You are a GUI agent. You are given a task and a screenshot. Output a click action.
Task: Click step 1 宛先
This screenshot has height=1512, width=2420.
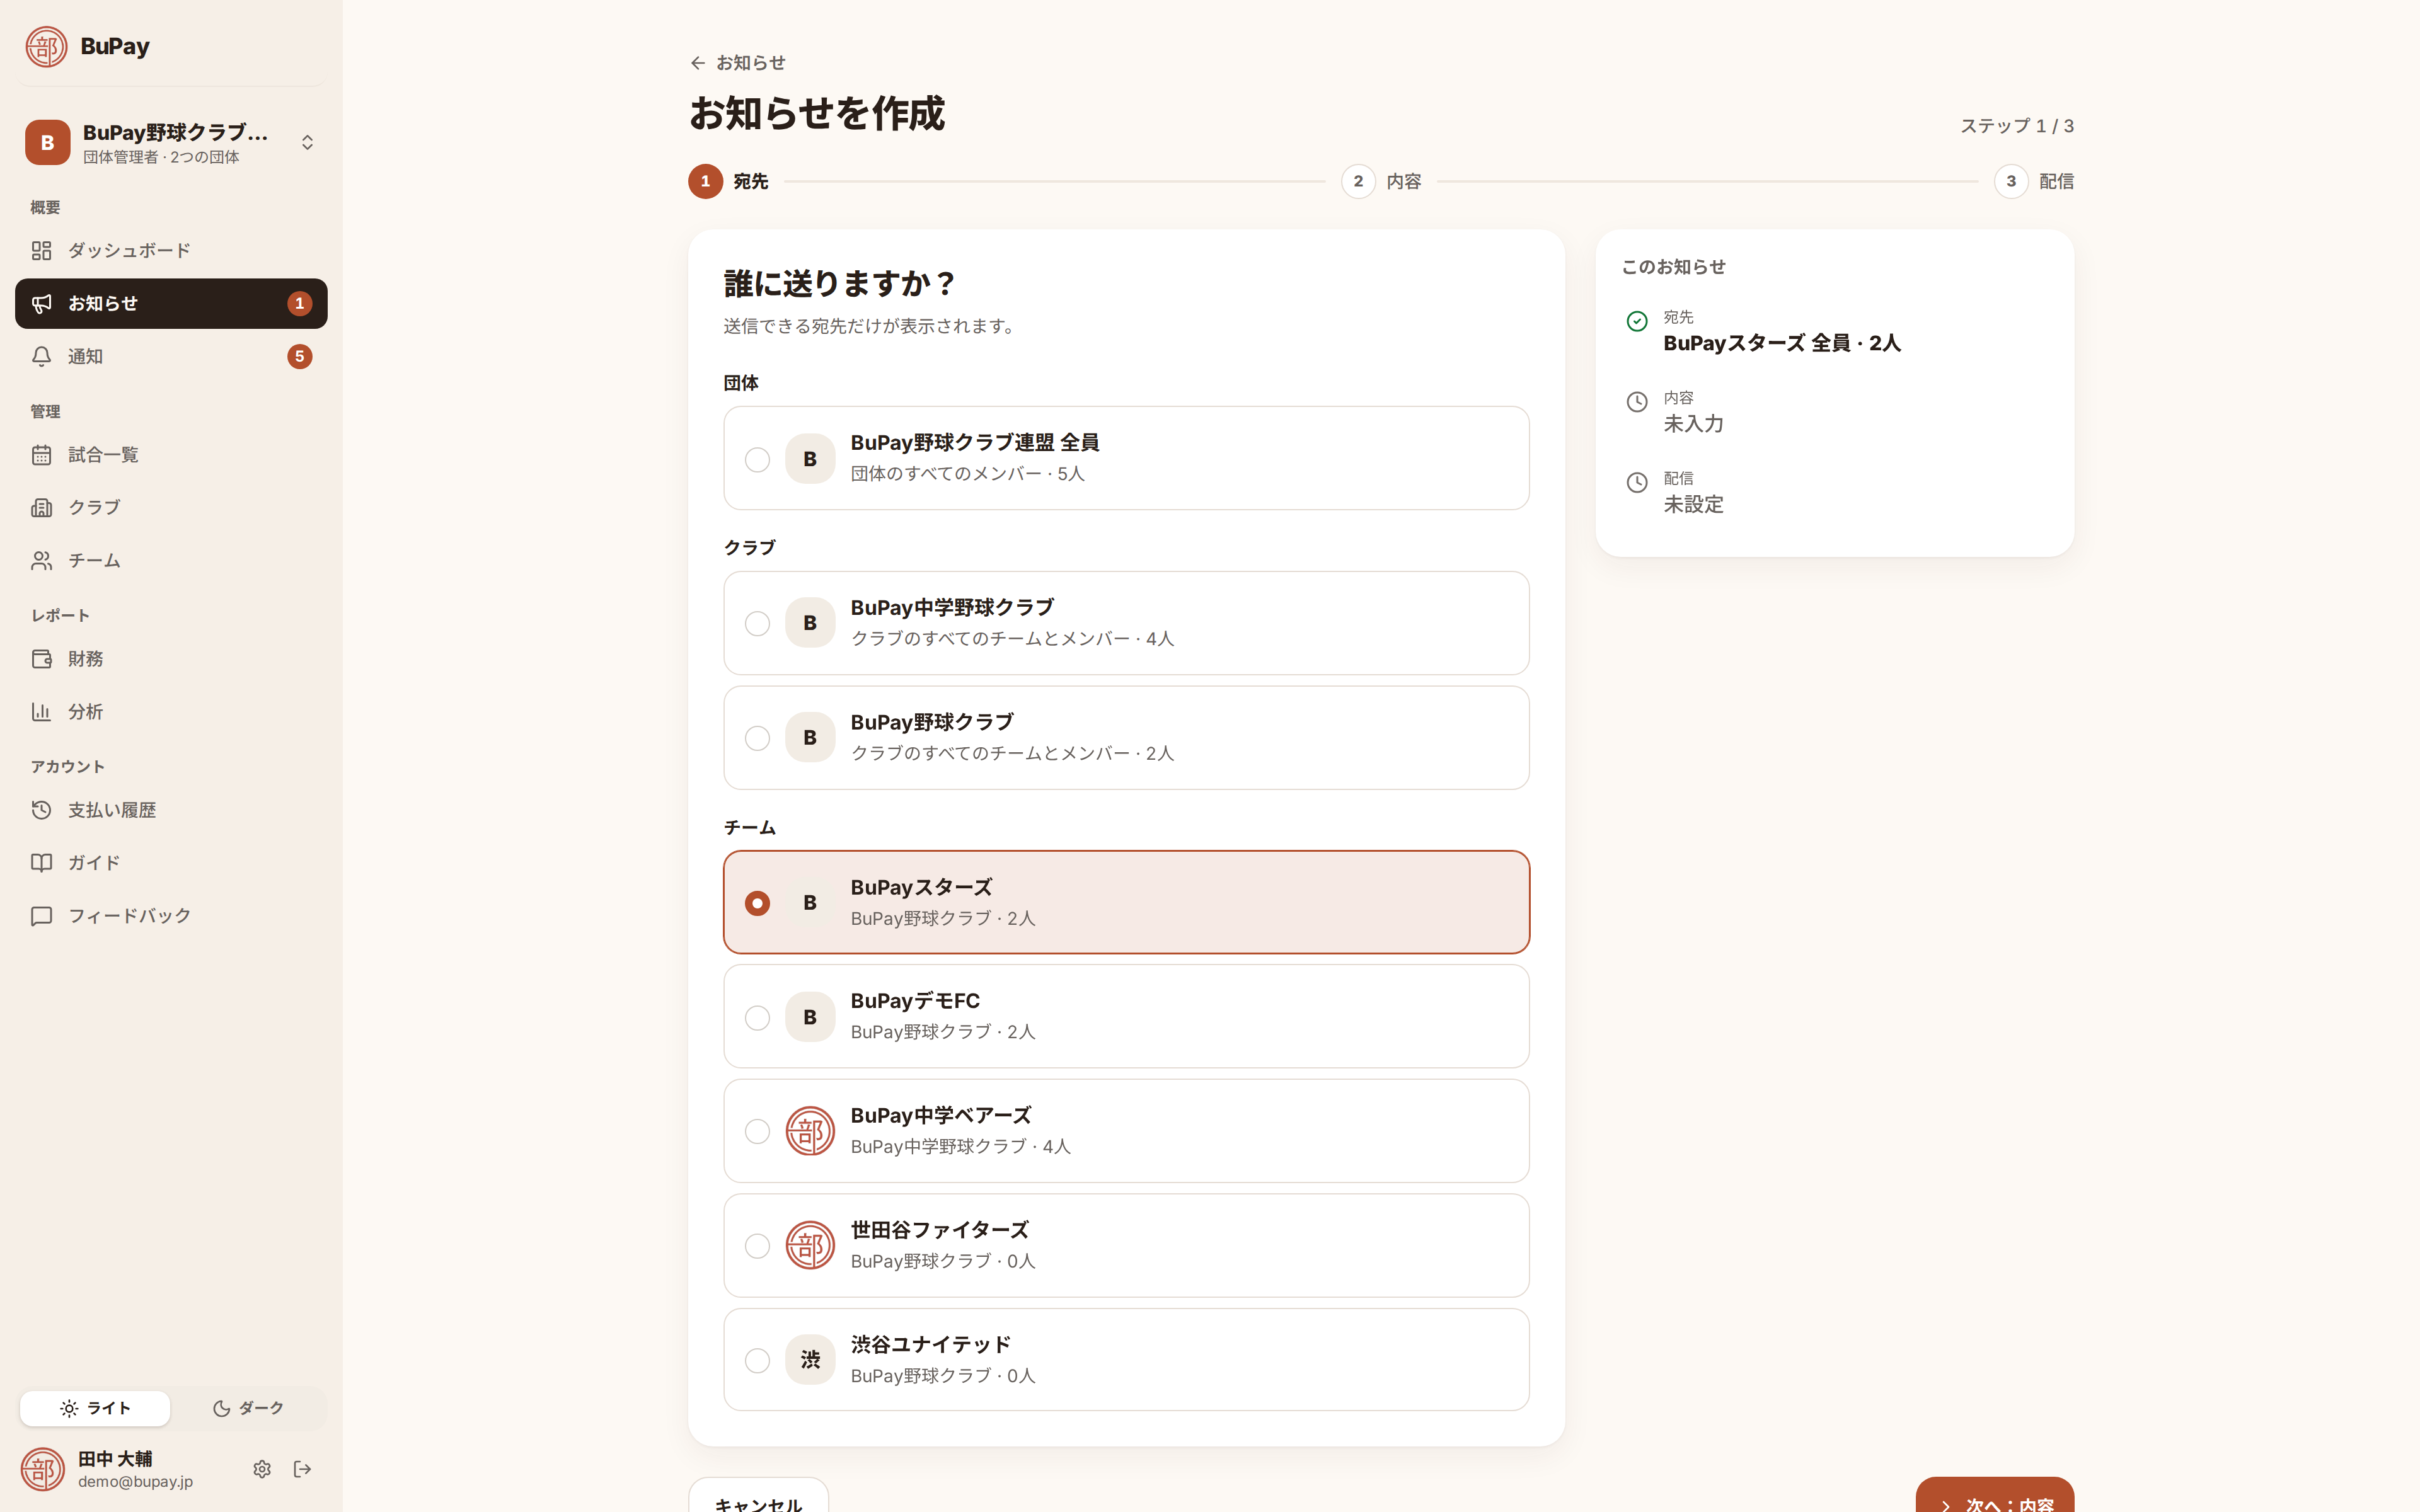point(729,182)
